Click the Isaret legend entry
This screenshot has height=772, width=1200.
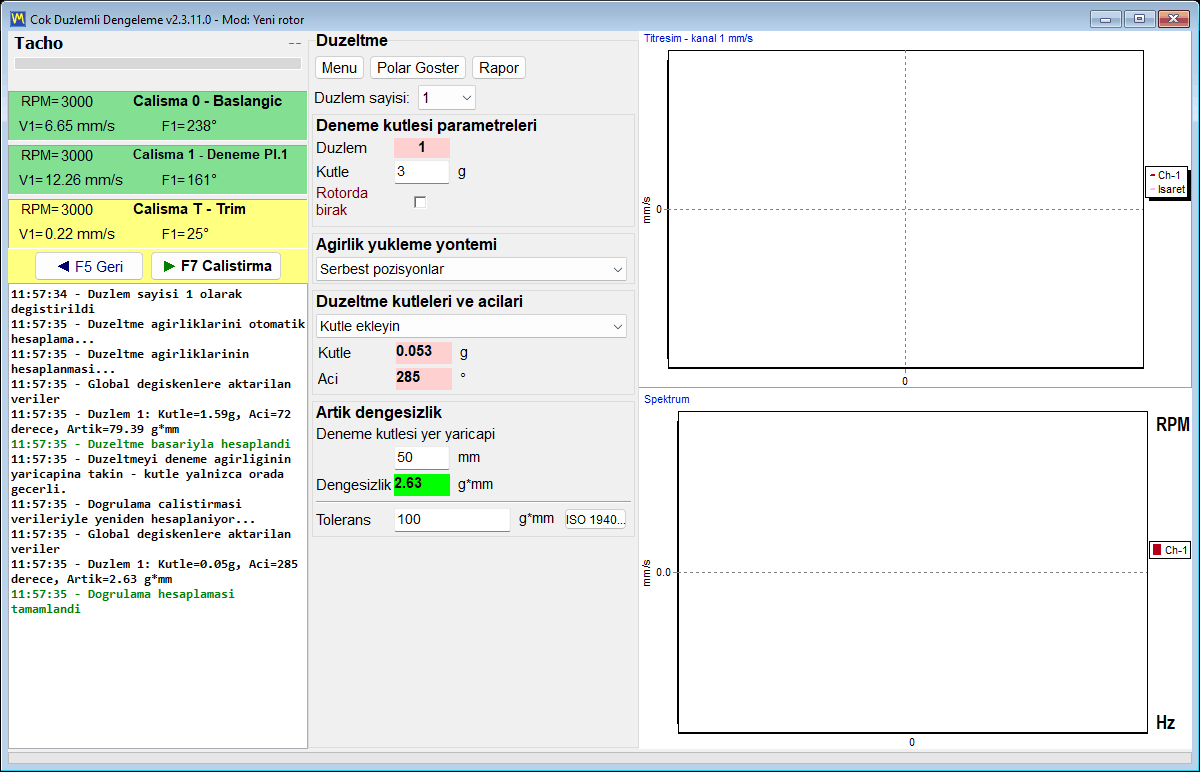pos(1166,189)
